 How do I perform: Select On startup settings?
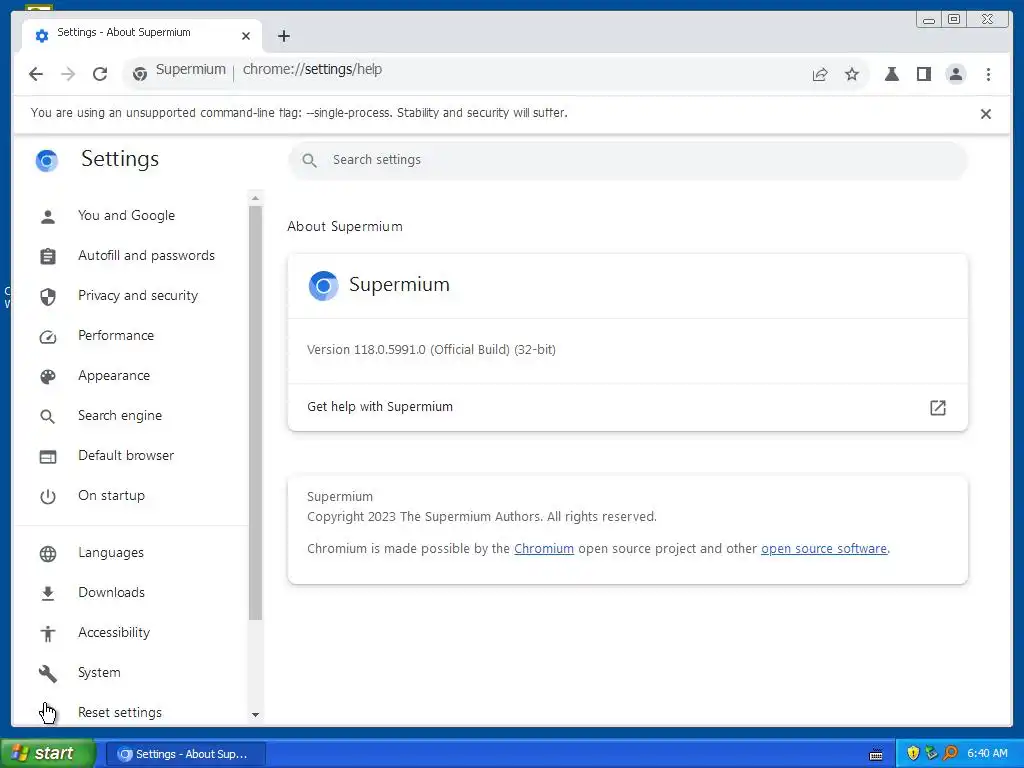(111, 495)
